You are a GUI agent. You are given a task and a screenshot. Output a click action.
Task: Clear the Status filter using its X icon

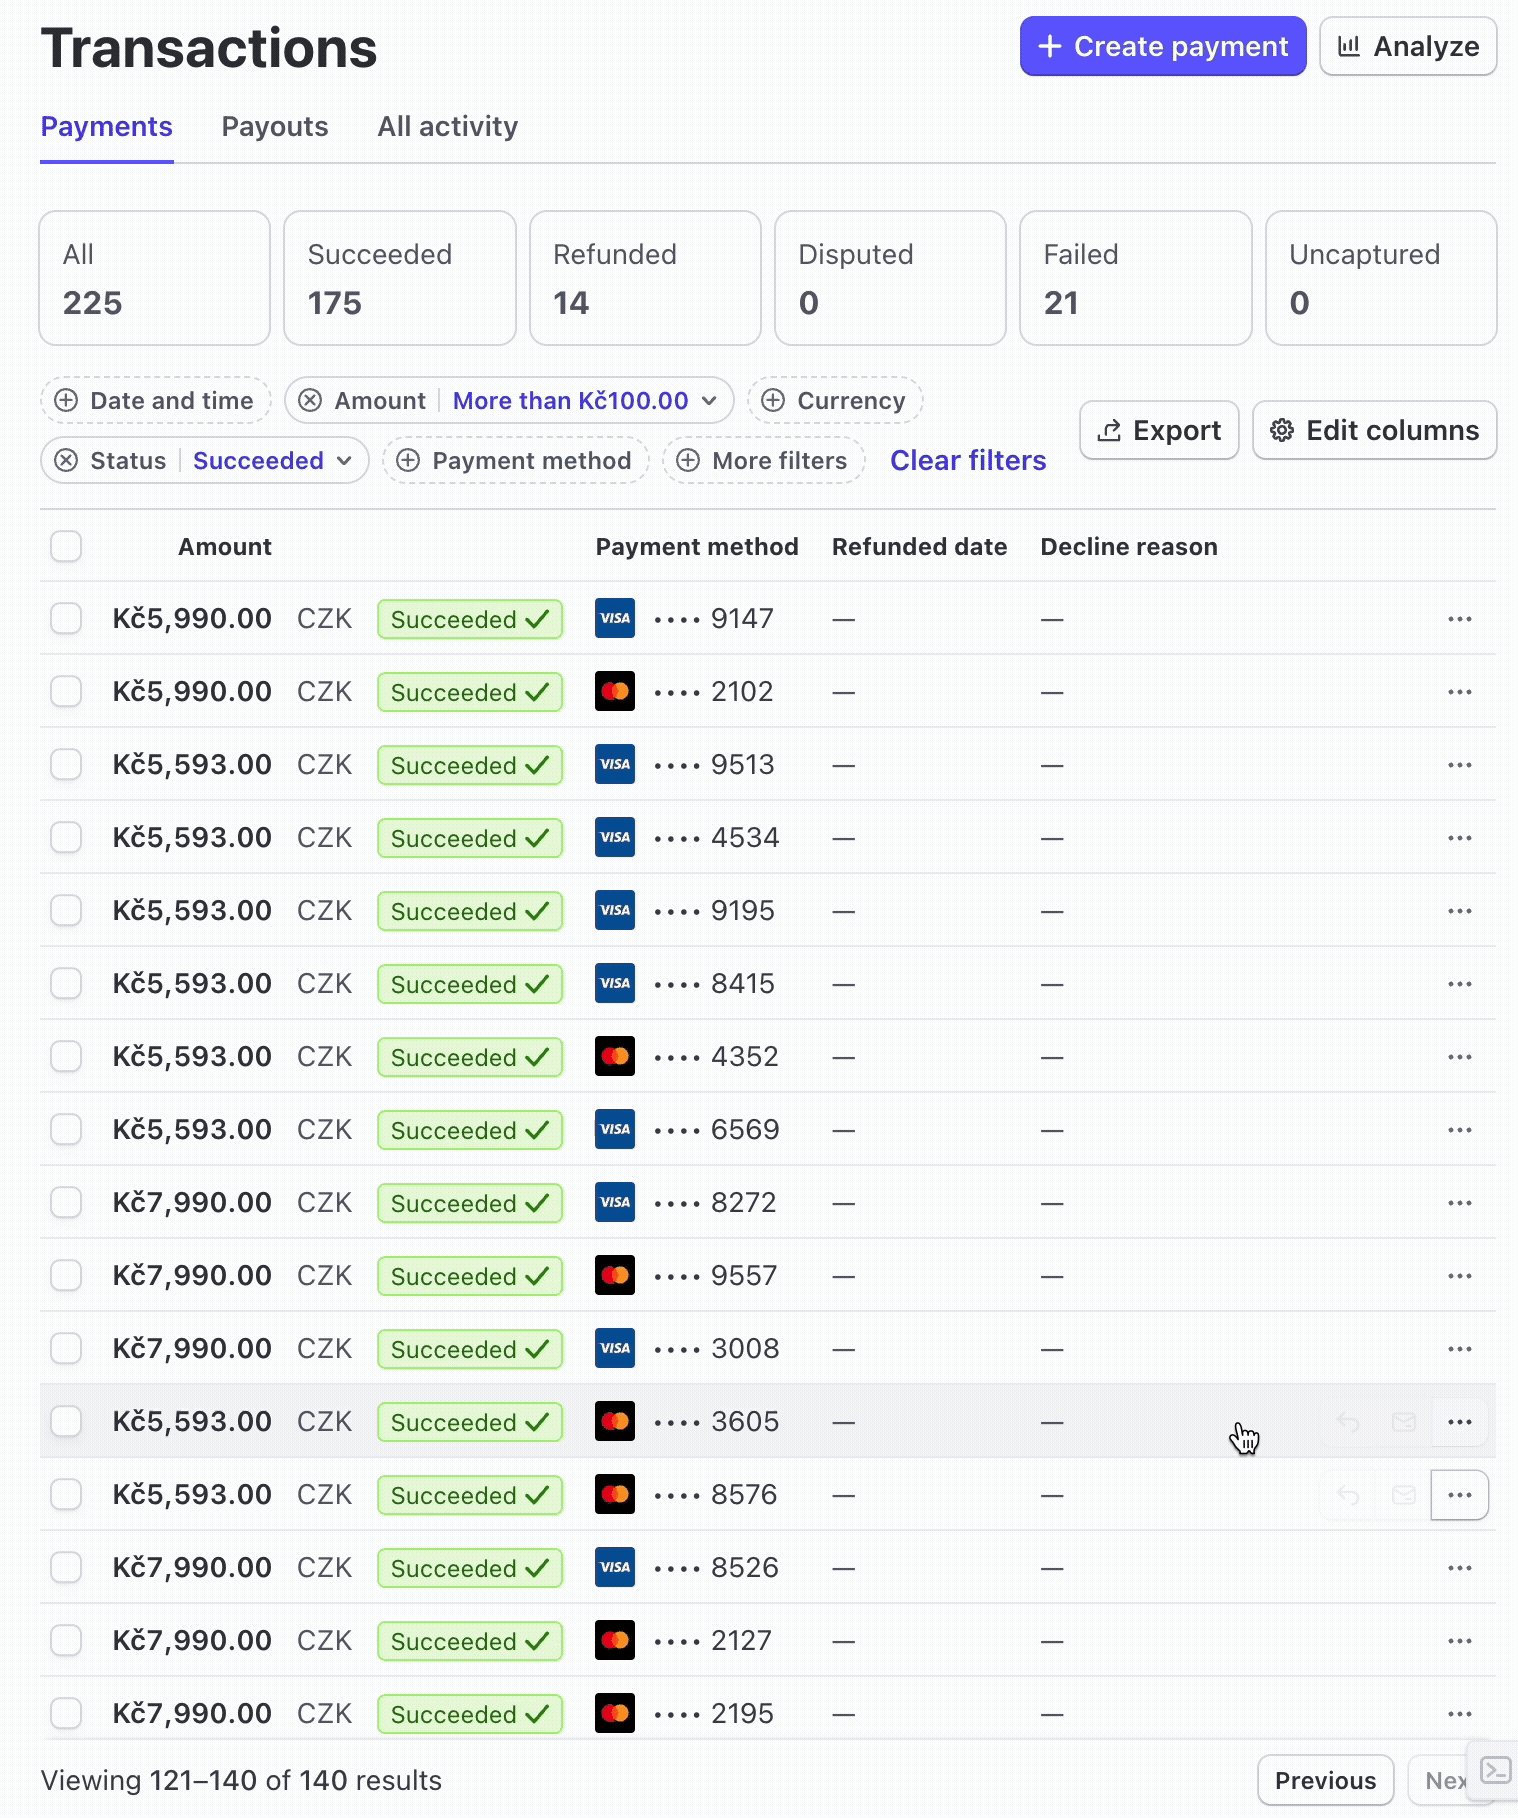66,461
